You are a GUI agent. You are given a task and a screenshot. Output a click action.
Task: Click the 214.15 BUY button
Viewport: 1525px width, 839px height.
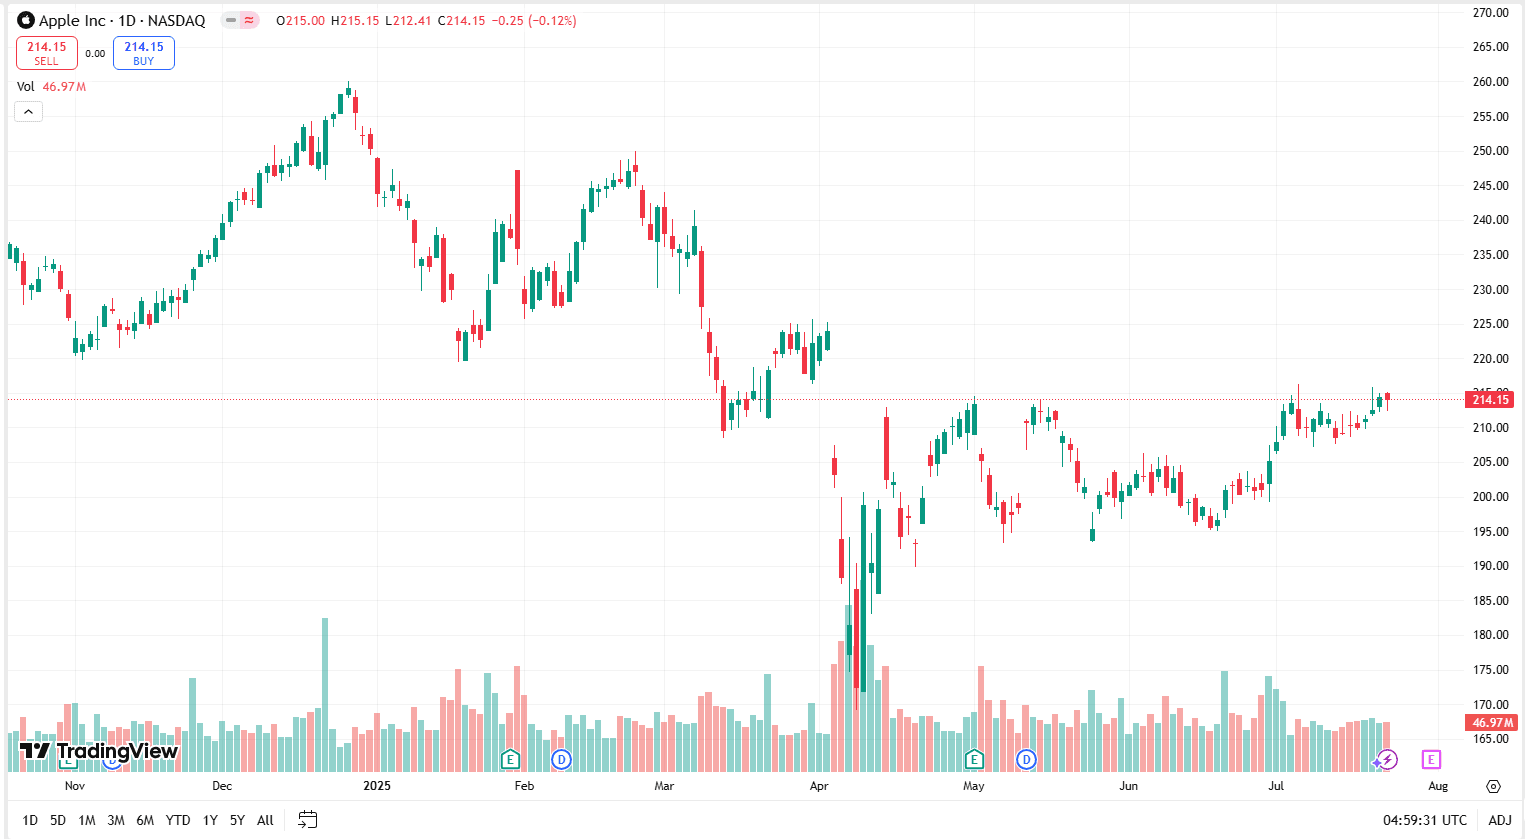coord(144,53)
